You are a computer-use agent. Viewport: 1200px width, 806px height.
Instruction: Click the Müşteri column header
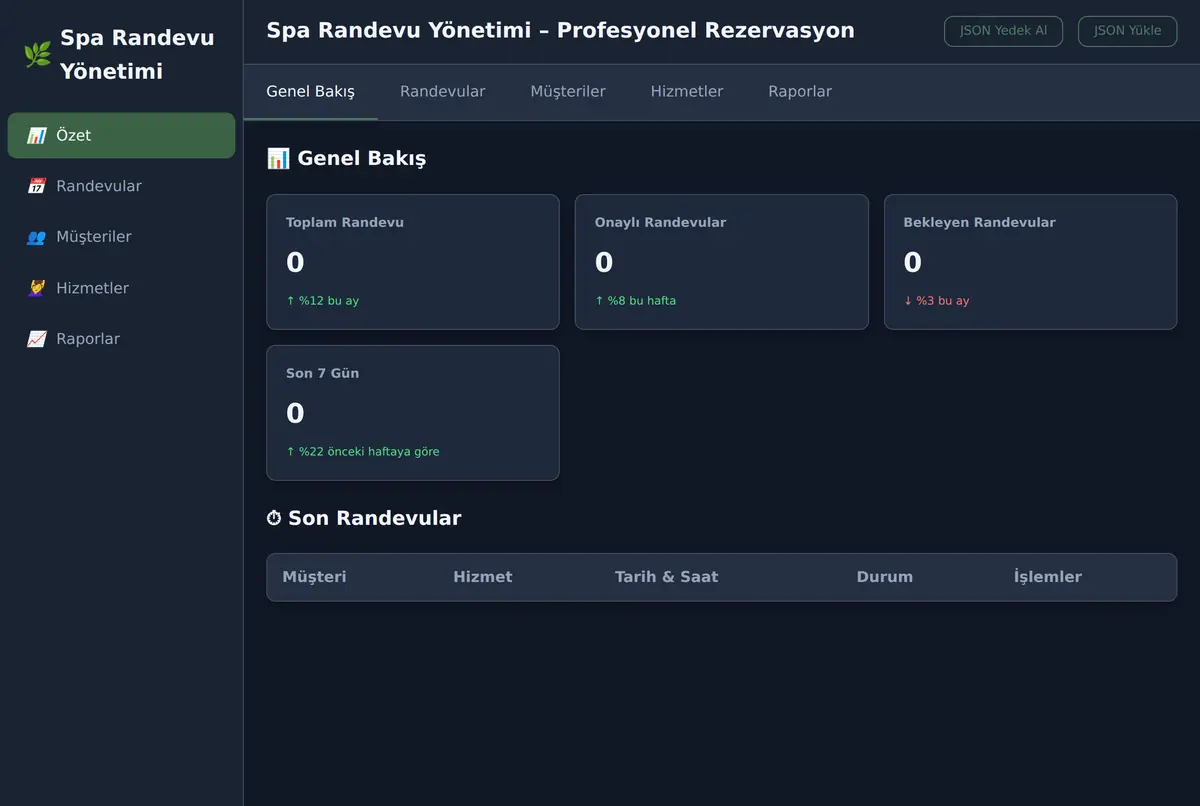pos(314,577)
